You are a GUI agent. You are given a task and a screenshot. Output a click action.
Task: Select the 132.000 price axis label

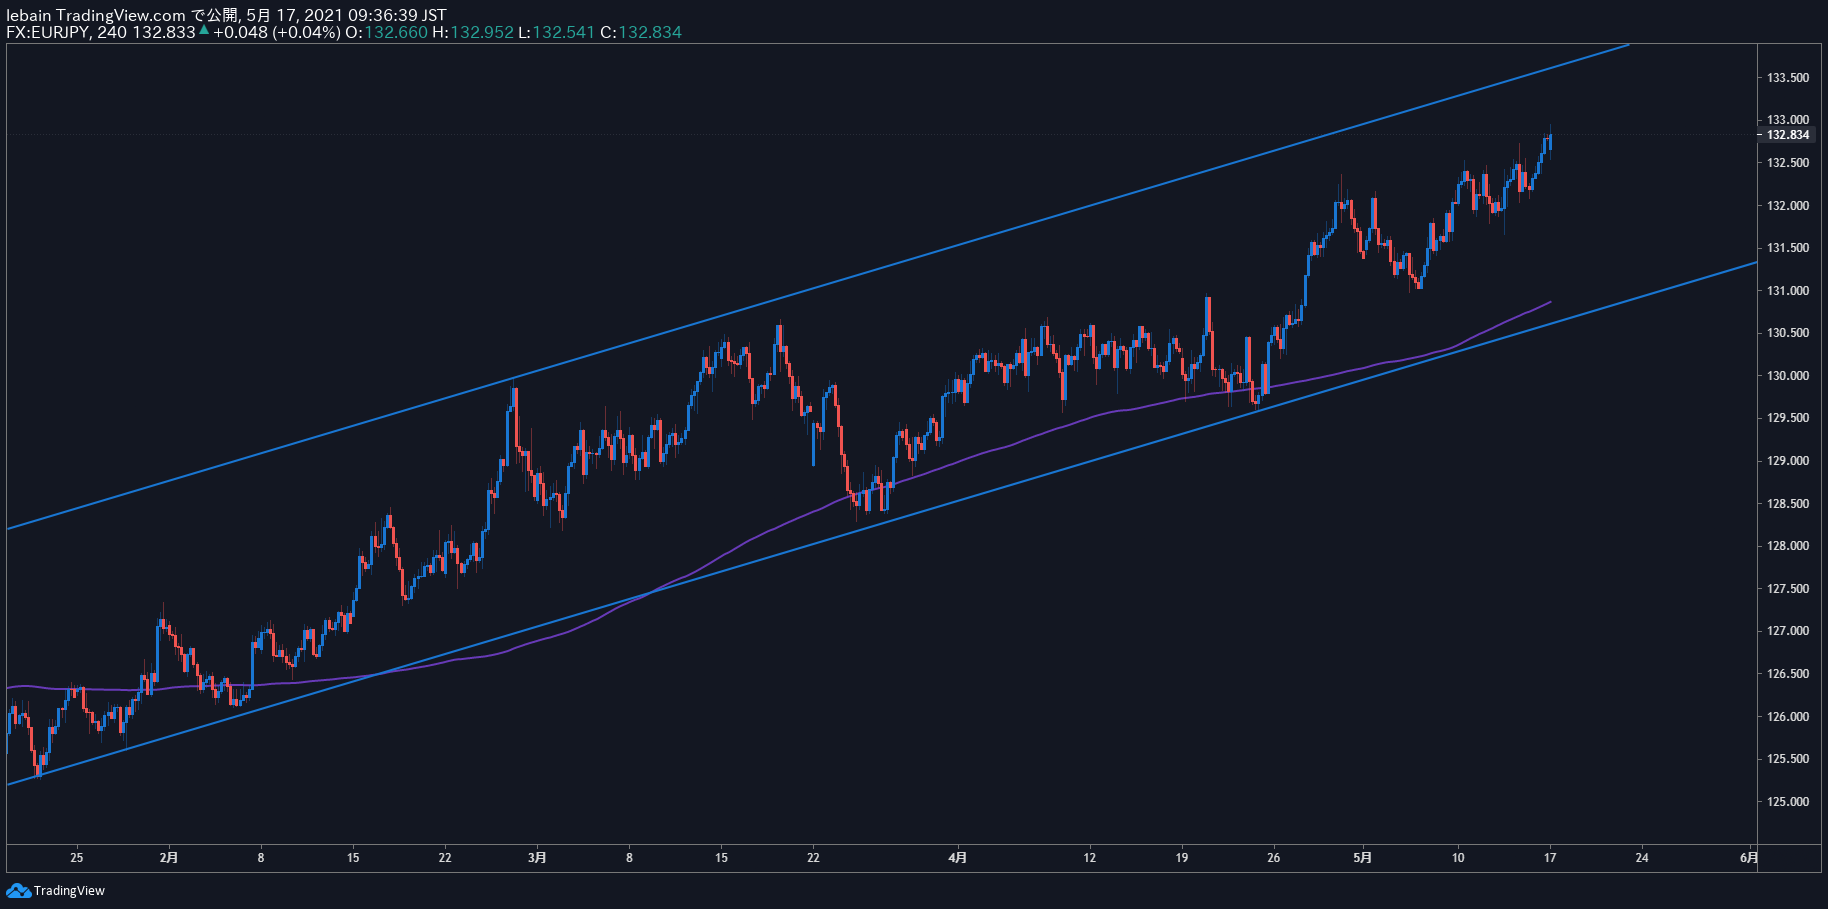(x=1788, y=206)
